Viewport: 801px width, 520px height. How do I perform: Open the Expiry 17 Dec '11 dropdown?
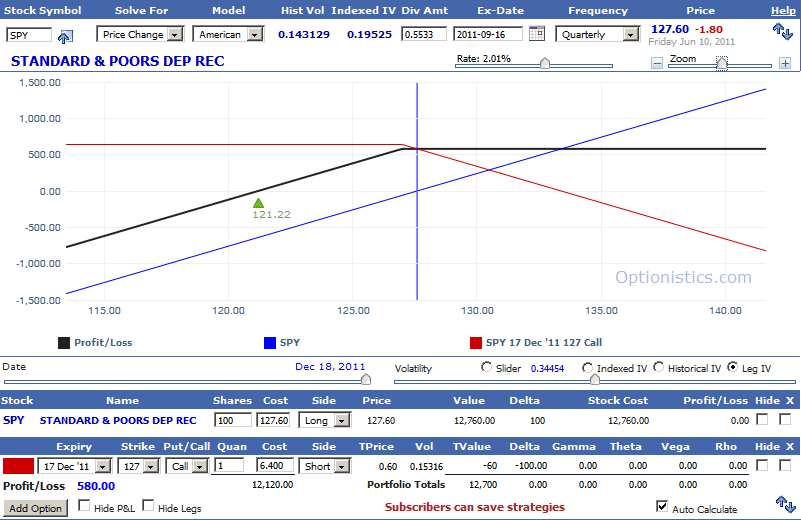click(75, 466)
